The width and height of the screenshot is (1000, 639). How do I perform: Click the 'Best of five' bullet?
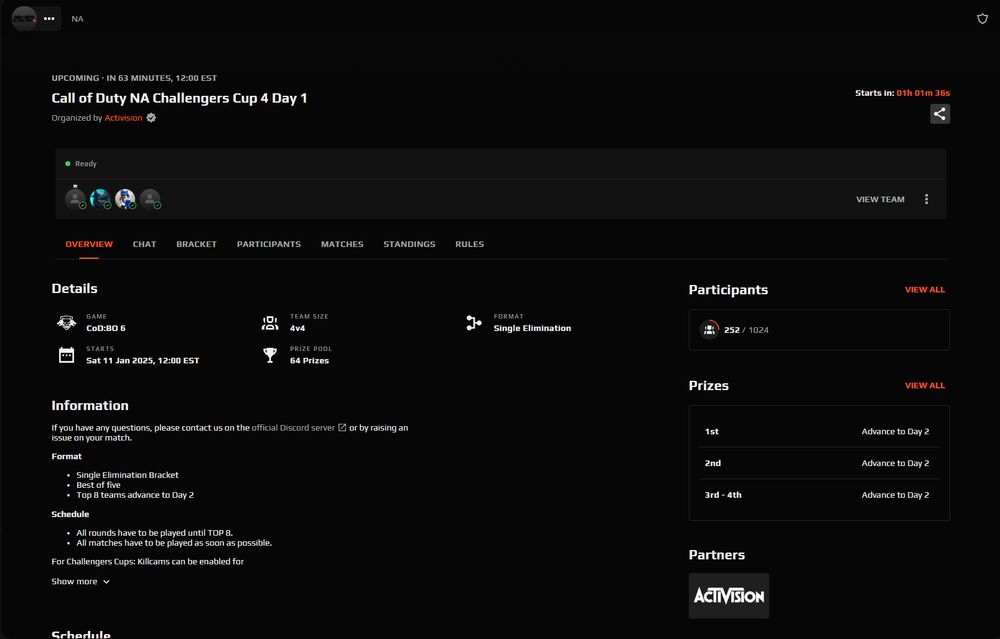point(98,485)
